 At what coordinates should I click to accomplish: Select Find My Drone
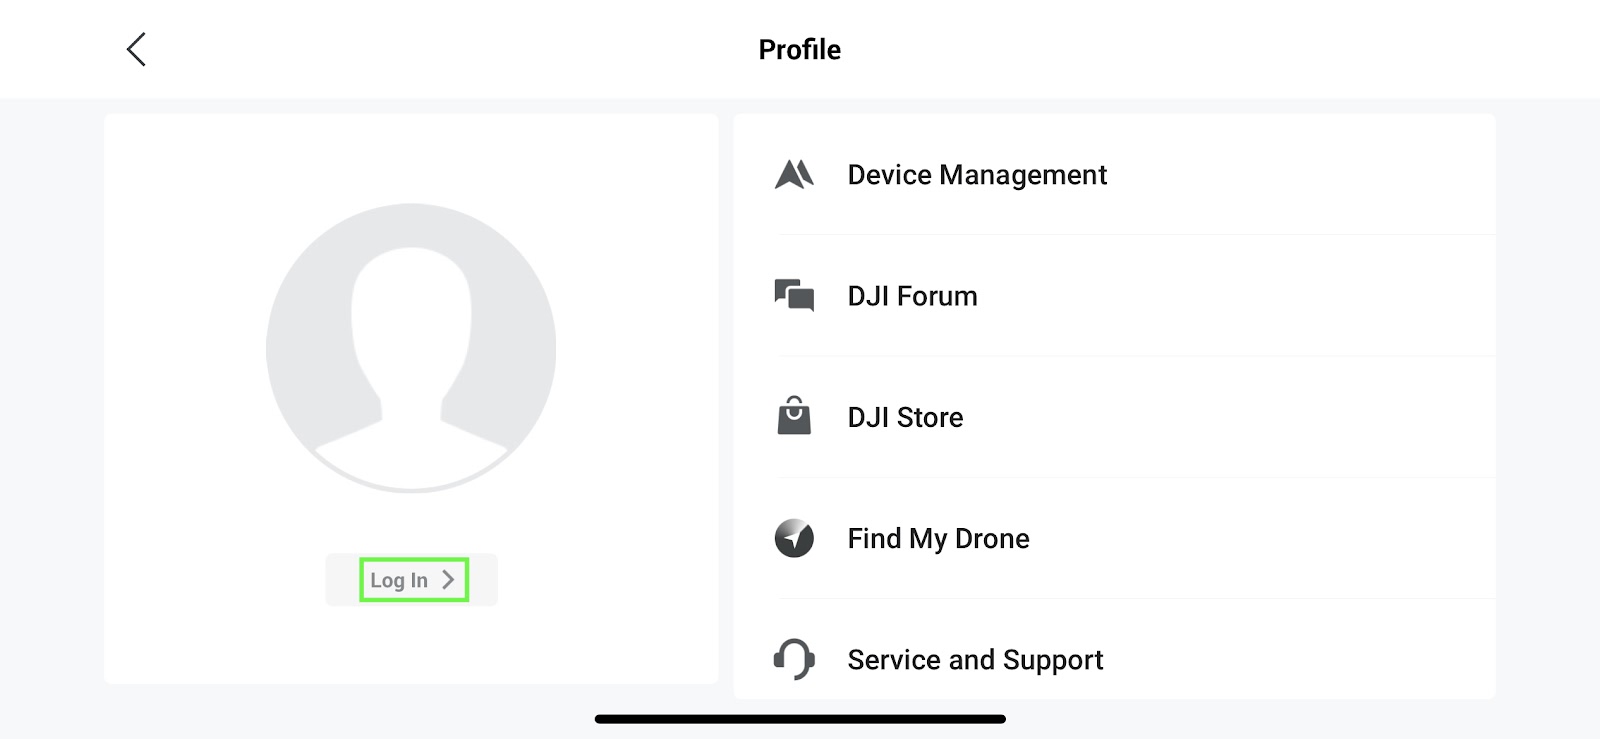pos(1115,538)
